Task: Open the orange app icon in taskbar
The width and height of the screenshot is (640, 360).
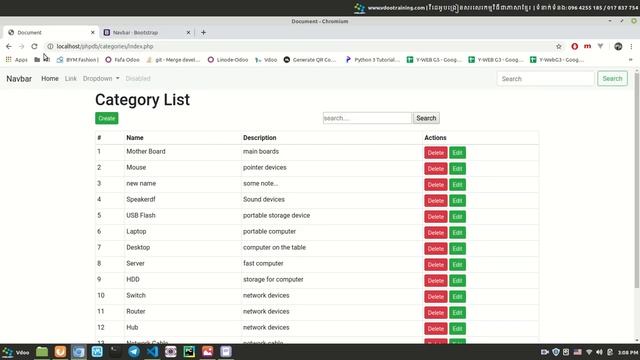Action: point(60,352)
